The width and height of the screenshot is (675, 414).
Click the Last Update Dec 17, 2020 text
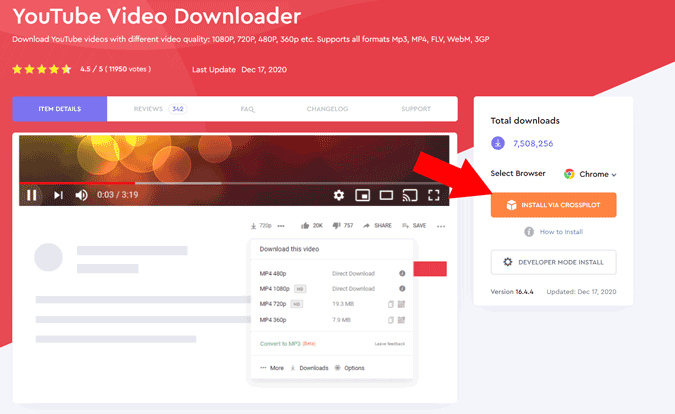pos(239,70)
